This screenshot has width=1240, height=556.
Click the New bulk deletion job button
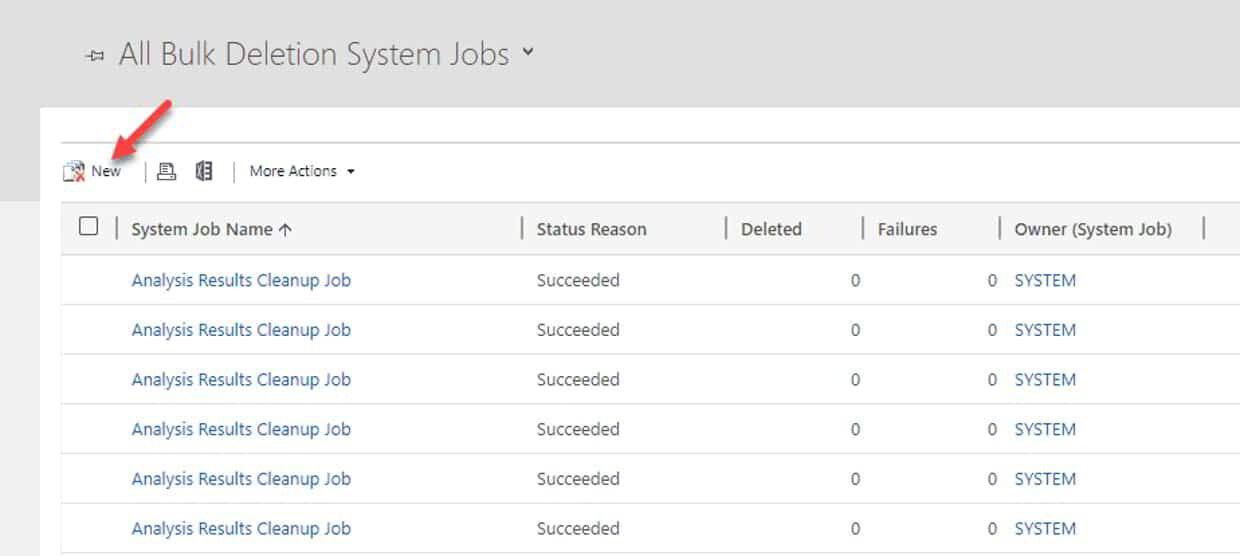point(92,171)
